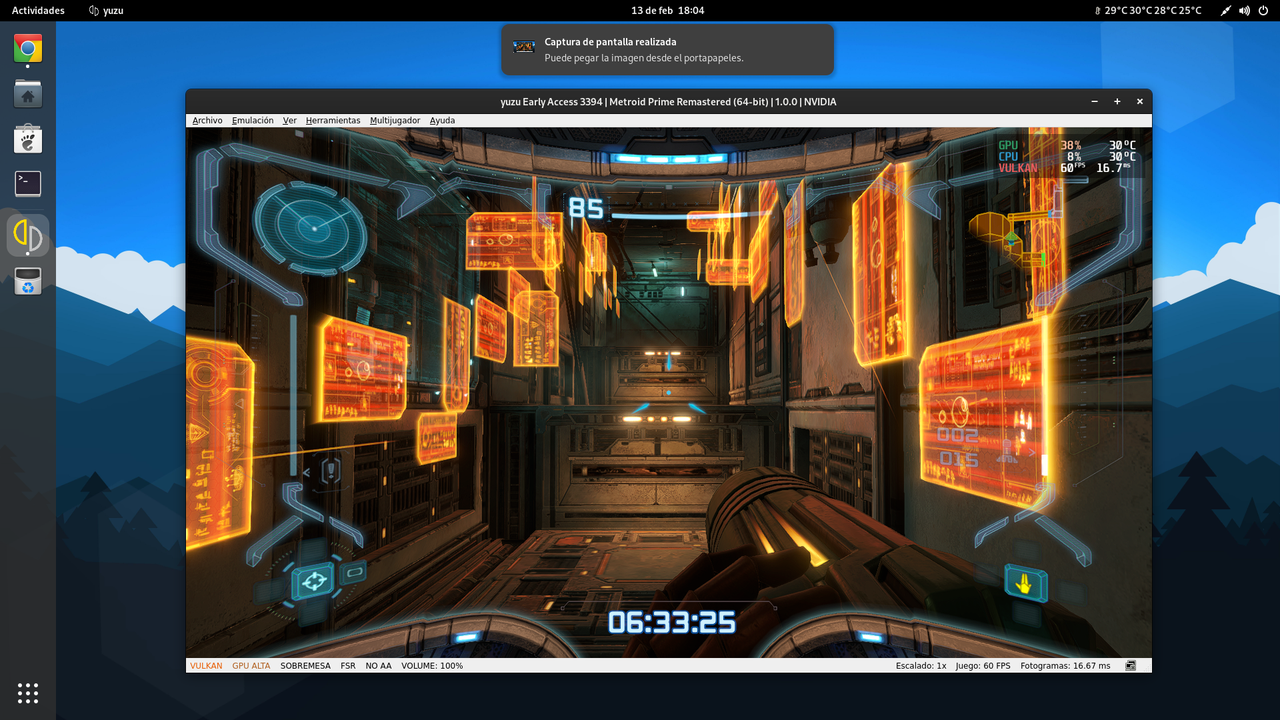
Task: Click the temperature readings in the top bar
Action: point(1150,10)
